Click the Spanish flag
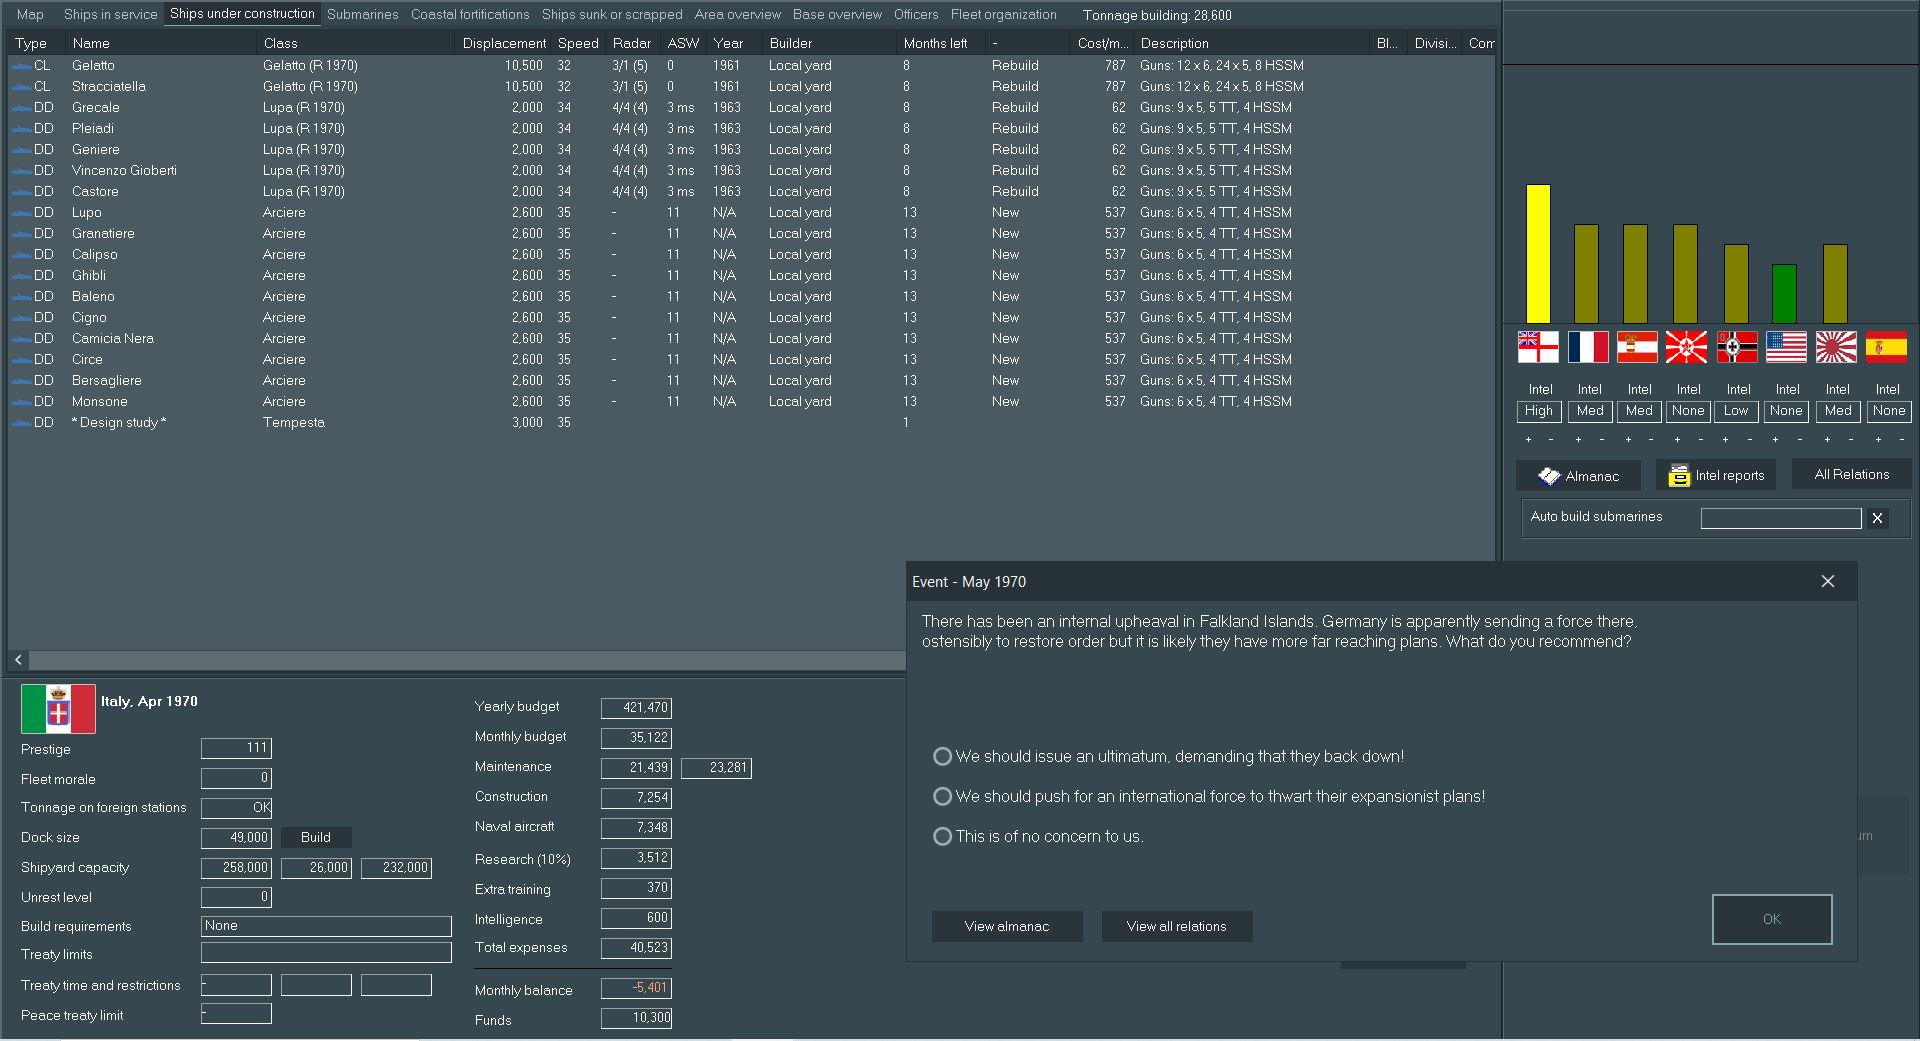The width and height of the screenshot is (1920, 1041). point(1886,347)
